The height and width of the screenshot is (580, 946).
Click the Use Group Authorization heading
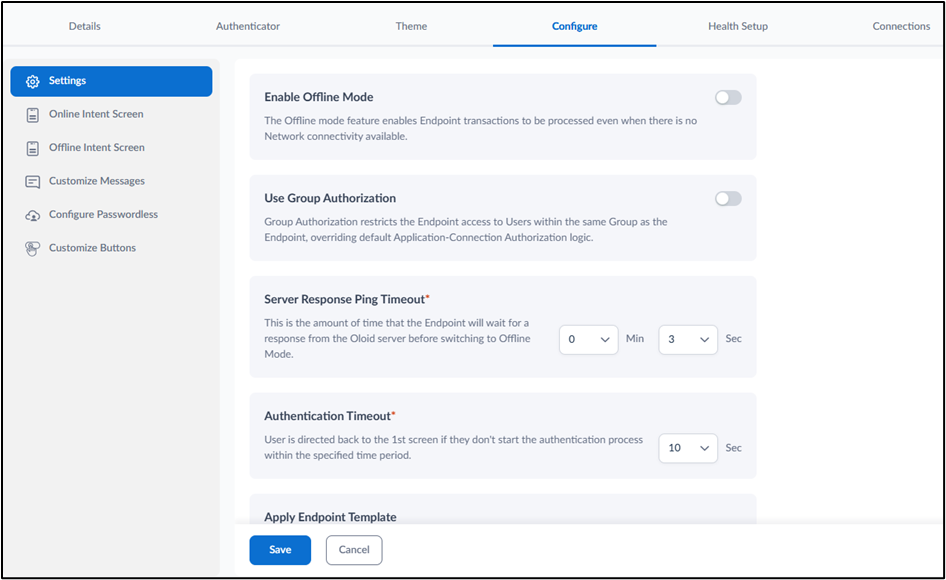[330, 199]
